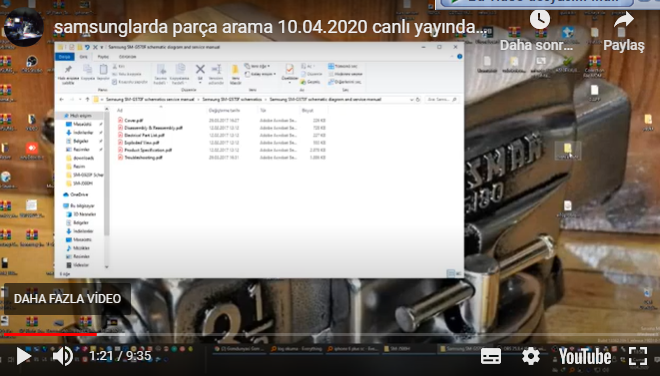This screenshot has width=660, height=376.
Task: Open the blue Dosya ribbon tab
Action: [x=64, y=57]
